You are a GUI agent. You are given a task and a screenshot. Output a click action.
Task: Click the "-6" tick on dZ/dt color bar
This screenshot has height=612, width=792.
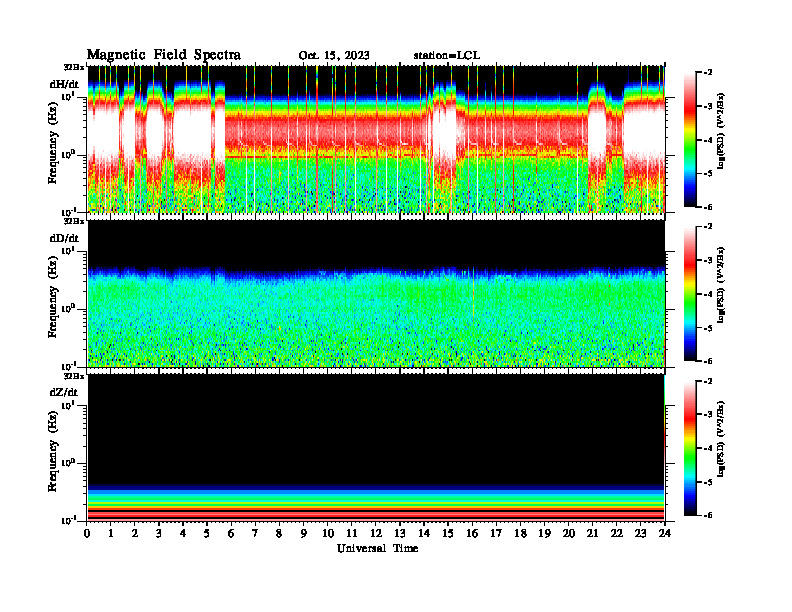tap(708, 515)
